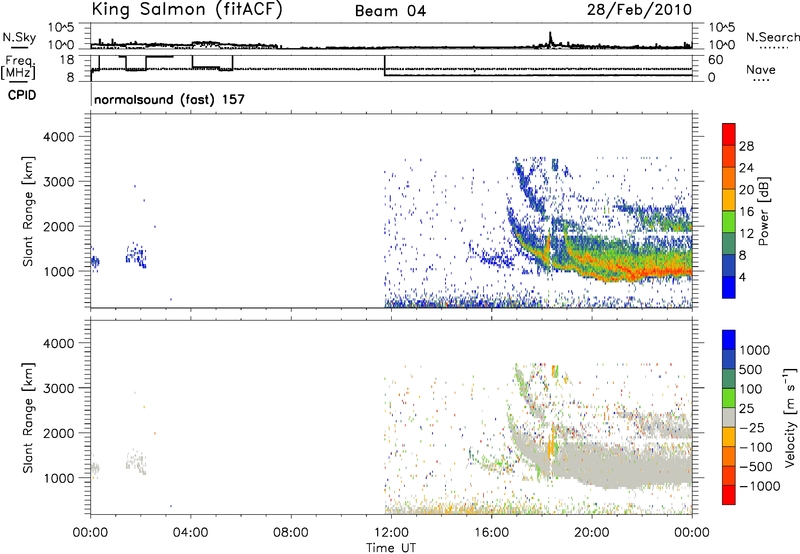The image size is (800, 554).
Task: Click the red bottom velocity colorbar segment
Action: (729, 495)
